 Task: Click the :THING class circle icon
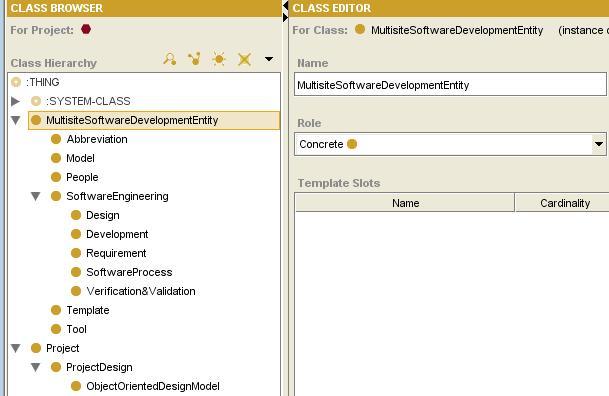(x=16, y=82)
